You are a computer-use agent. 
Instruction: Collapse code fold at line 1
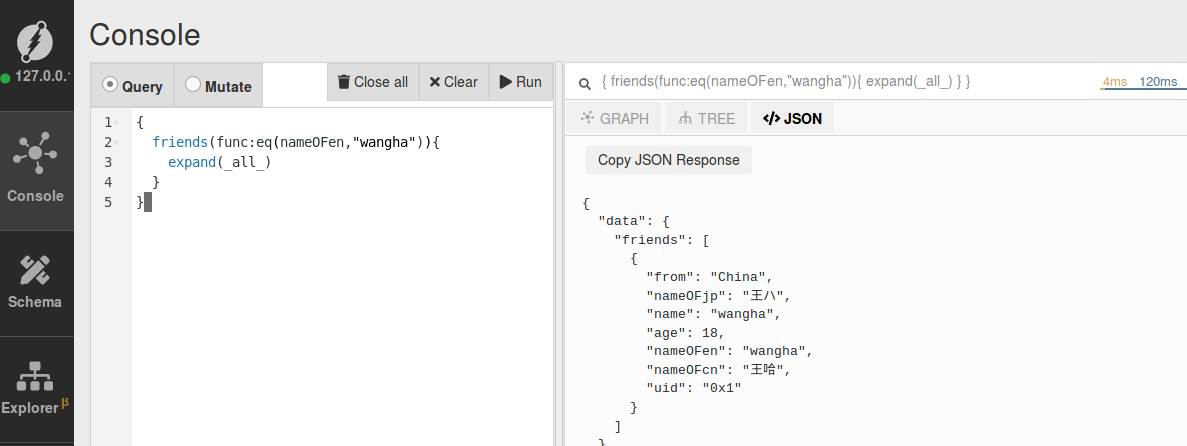pos(116,122)
